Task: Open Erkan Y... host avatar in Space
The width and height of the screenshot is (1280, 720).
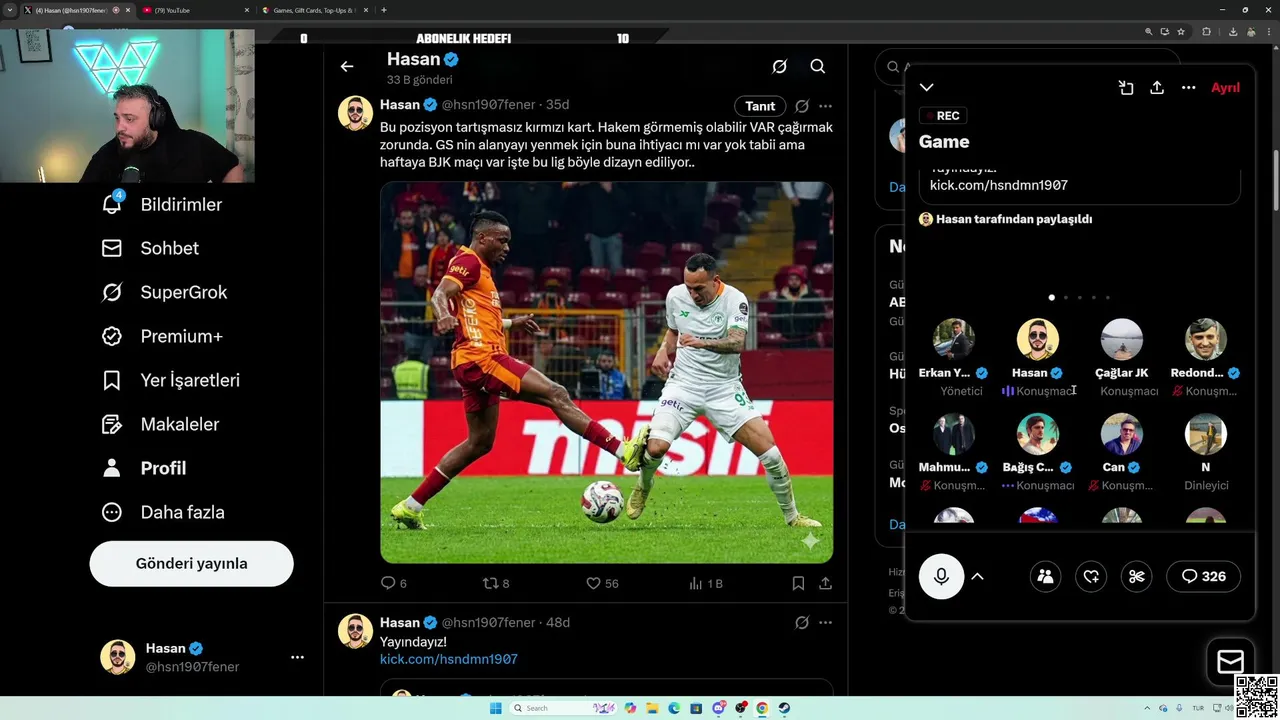Action: (954, 339)
